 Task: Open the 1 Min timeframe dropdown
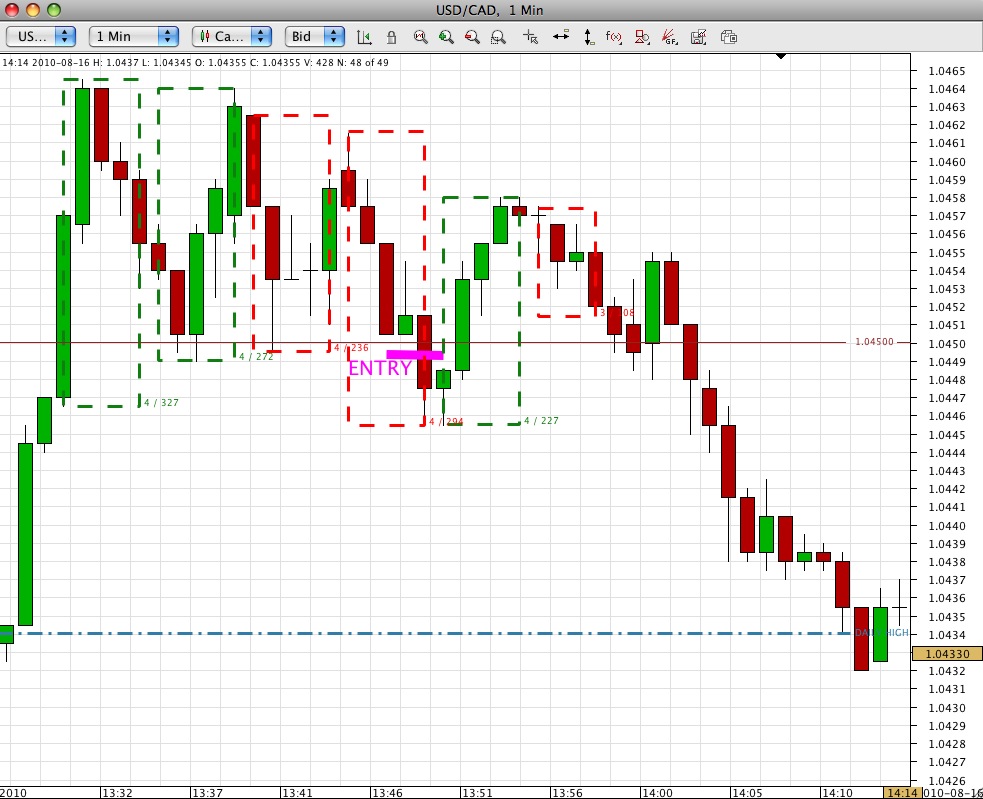coord(134,36)
